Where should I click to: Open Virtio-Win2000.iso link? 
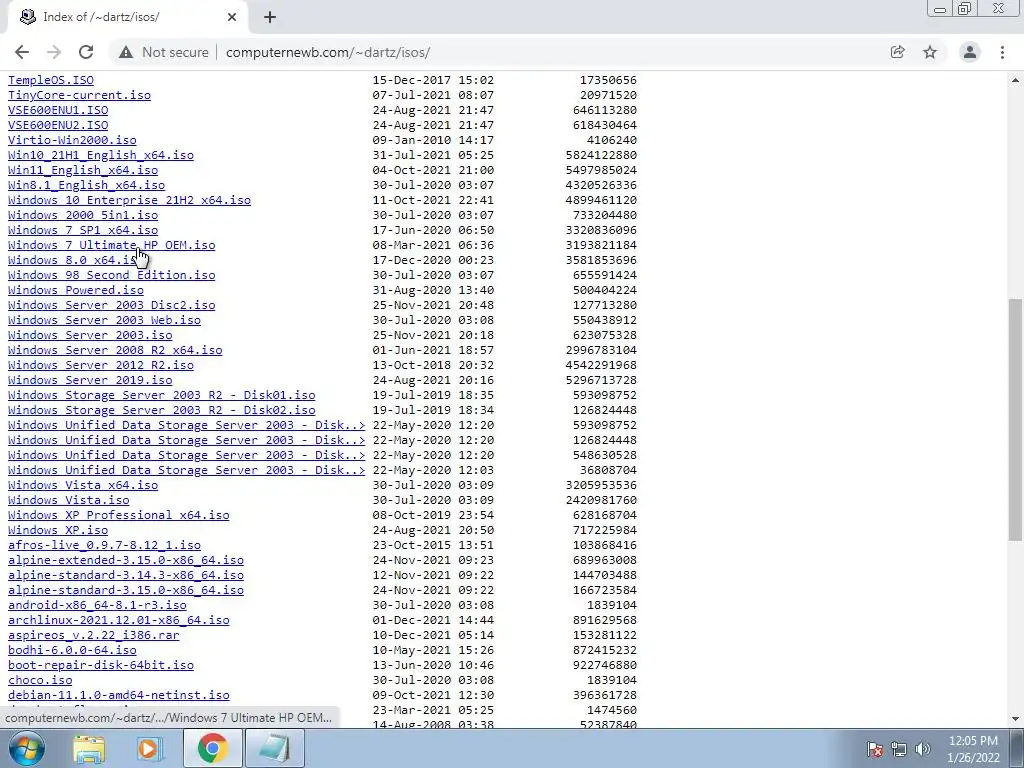(x=72, y=140)
